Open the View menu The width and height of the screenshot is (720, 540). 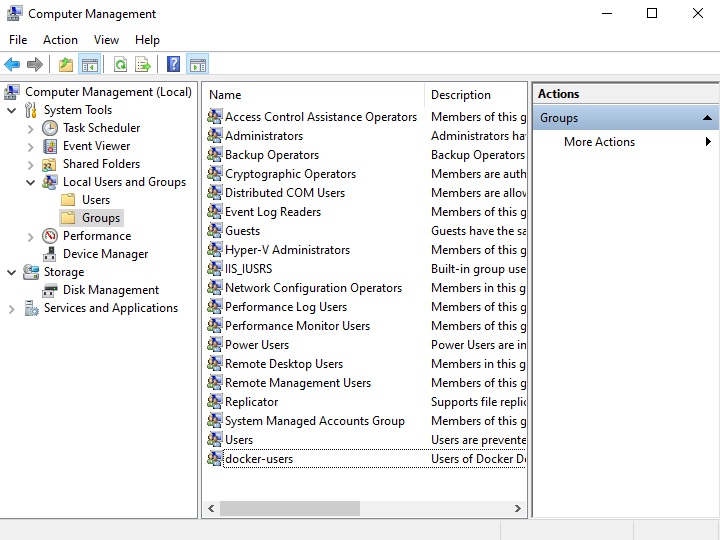(x=106, y=40)
